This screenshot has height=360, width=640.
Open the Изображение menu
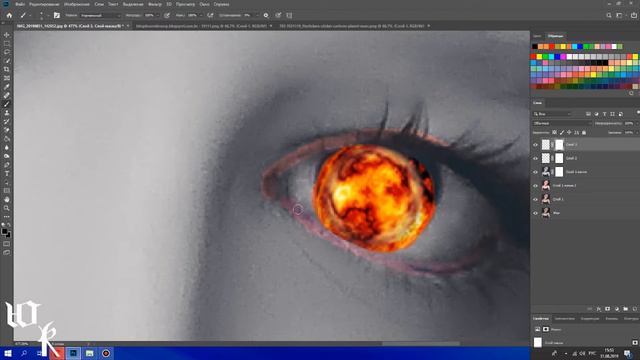pyautogui.click(x=77, y=4)
